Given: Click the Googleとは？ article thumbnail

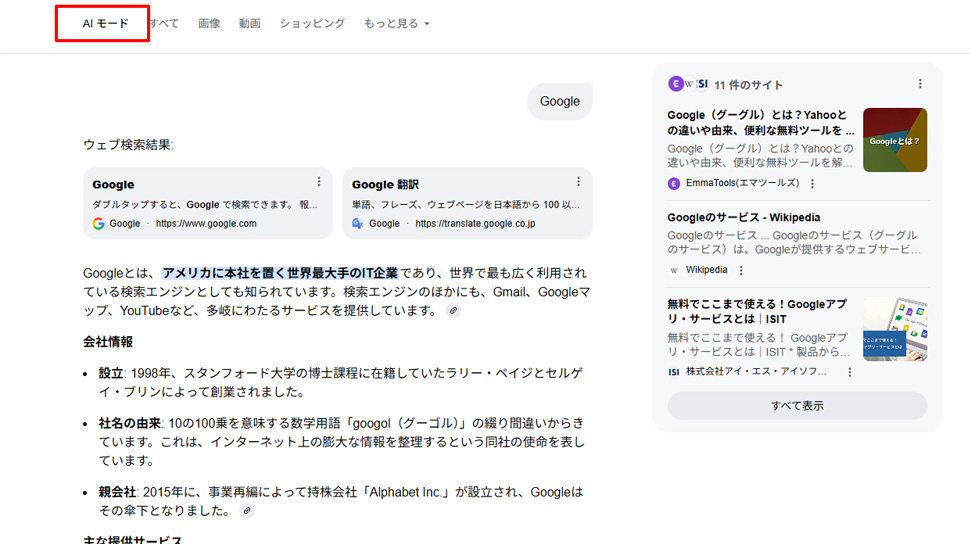Looking at the screenshot, I should click(x=895, y=140).
